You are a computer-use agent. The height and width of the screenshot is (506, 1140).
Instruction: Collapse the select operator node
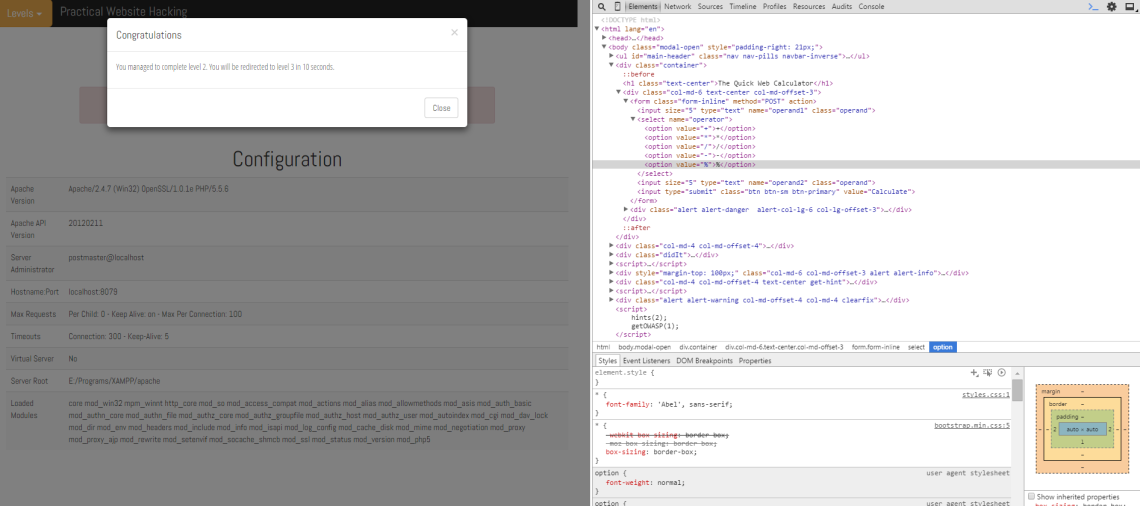click(633, 119)
